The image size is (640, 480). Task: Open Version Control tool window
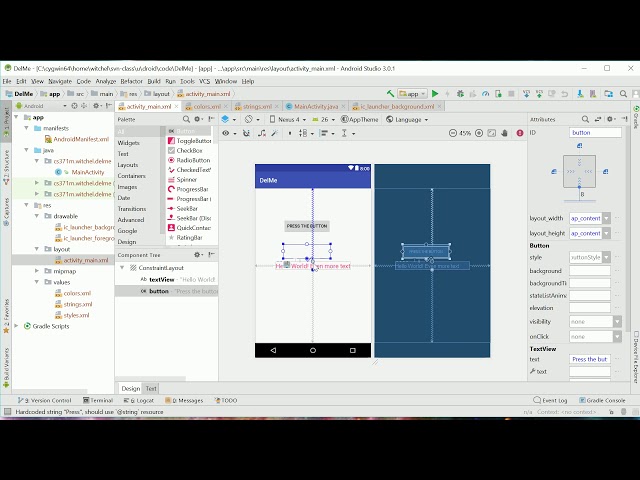point(44,400)
